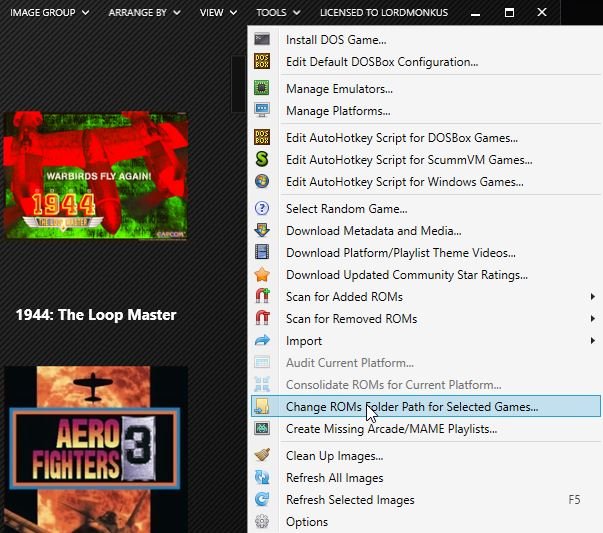Expand the Scan for Removed ROMs submenu arrow
Image resolution: width=603 pixels, height=533 pixels.
(593, 318)
